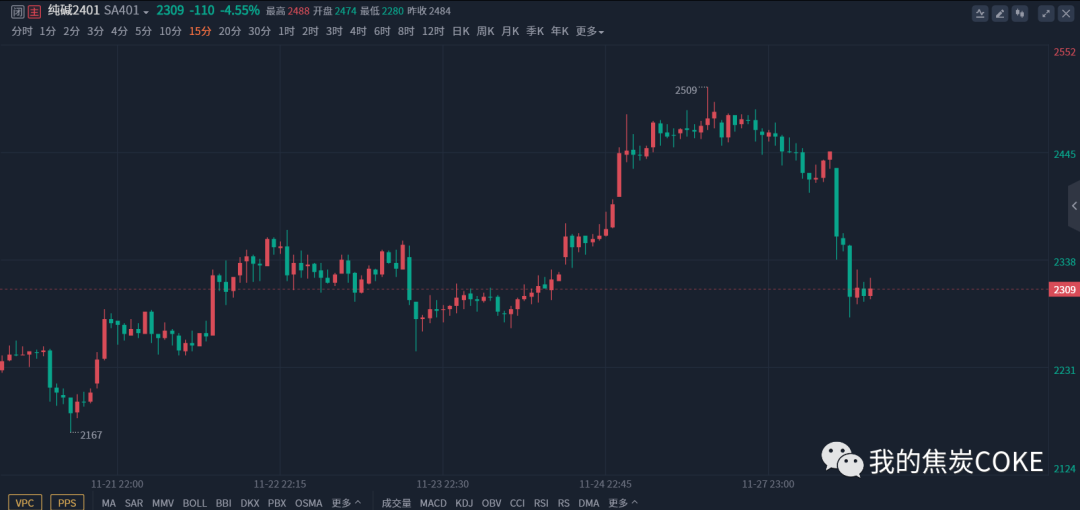Expand 更多 after DMA sub-indicators
Viewport: 1080px width, 510px height.
pyautogui.click(x=623, y=503)
